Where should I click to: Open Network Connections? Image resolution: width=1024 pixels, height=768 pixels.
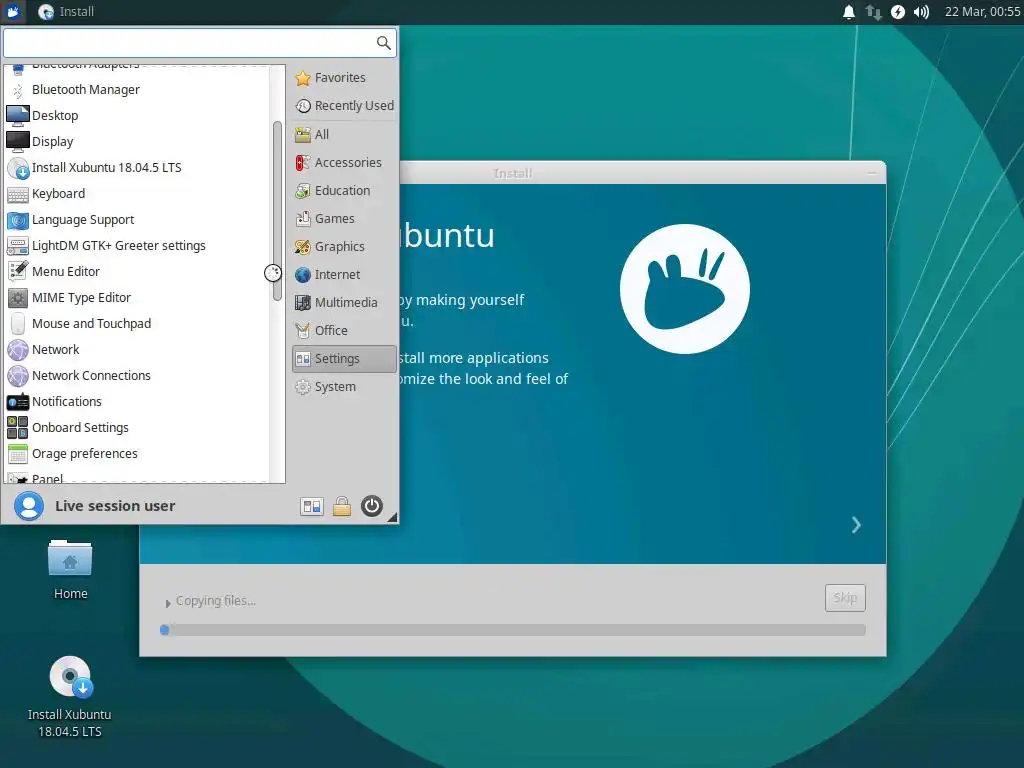point(137,376)
